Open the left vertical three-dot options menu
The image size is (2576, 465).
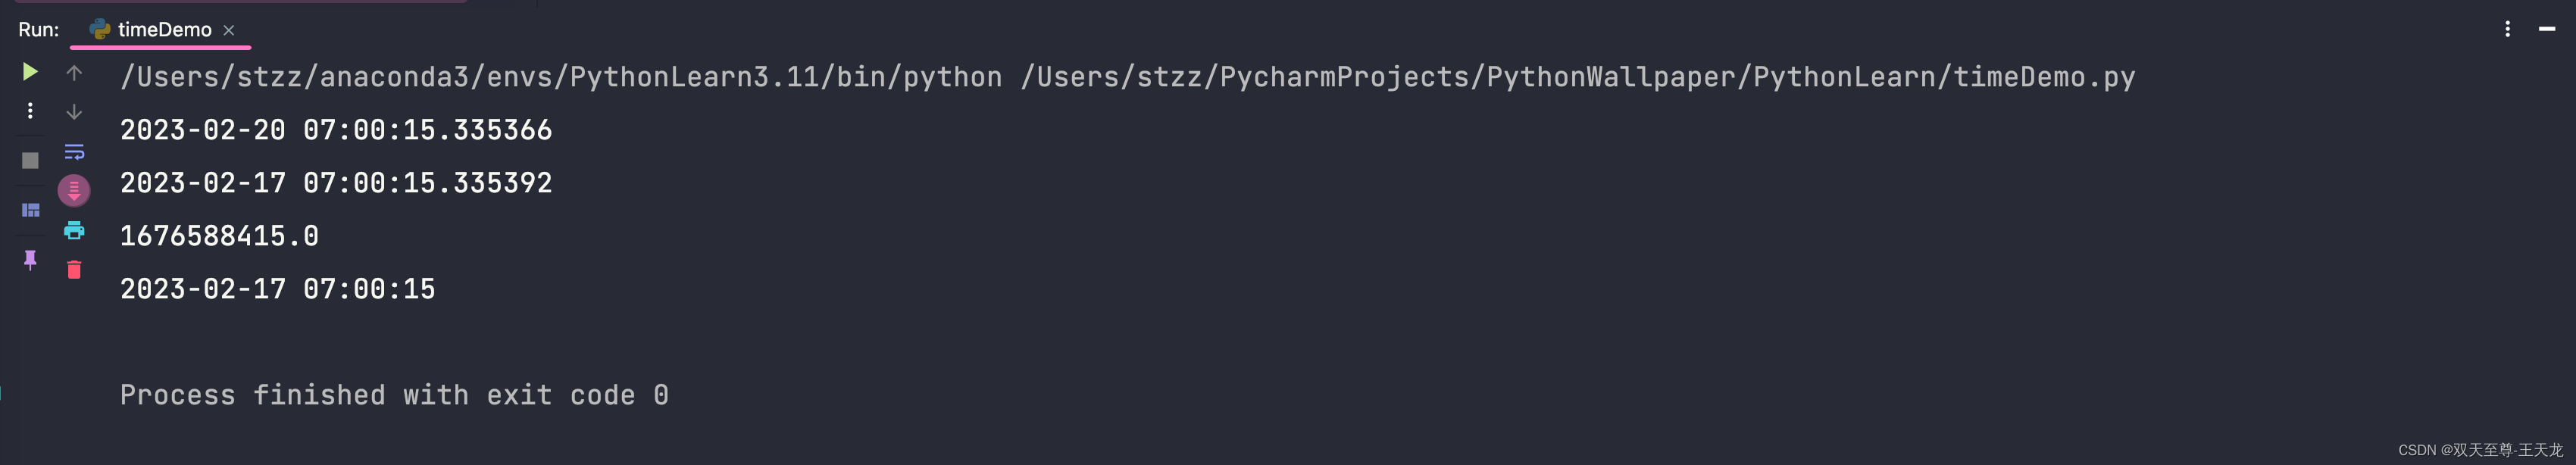tap(30, 110)
